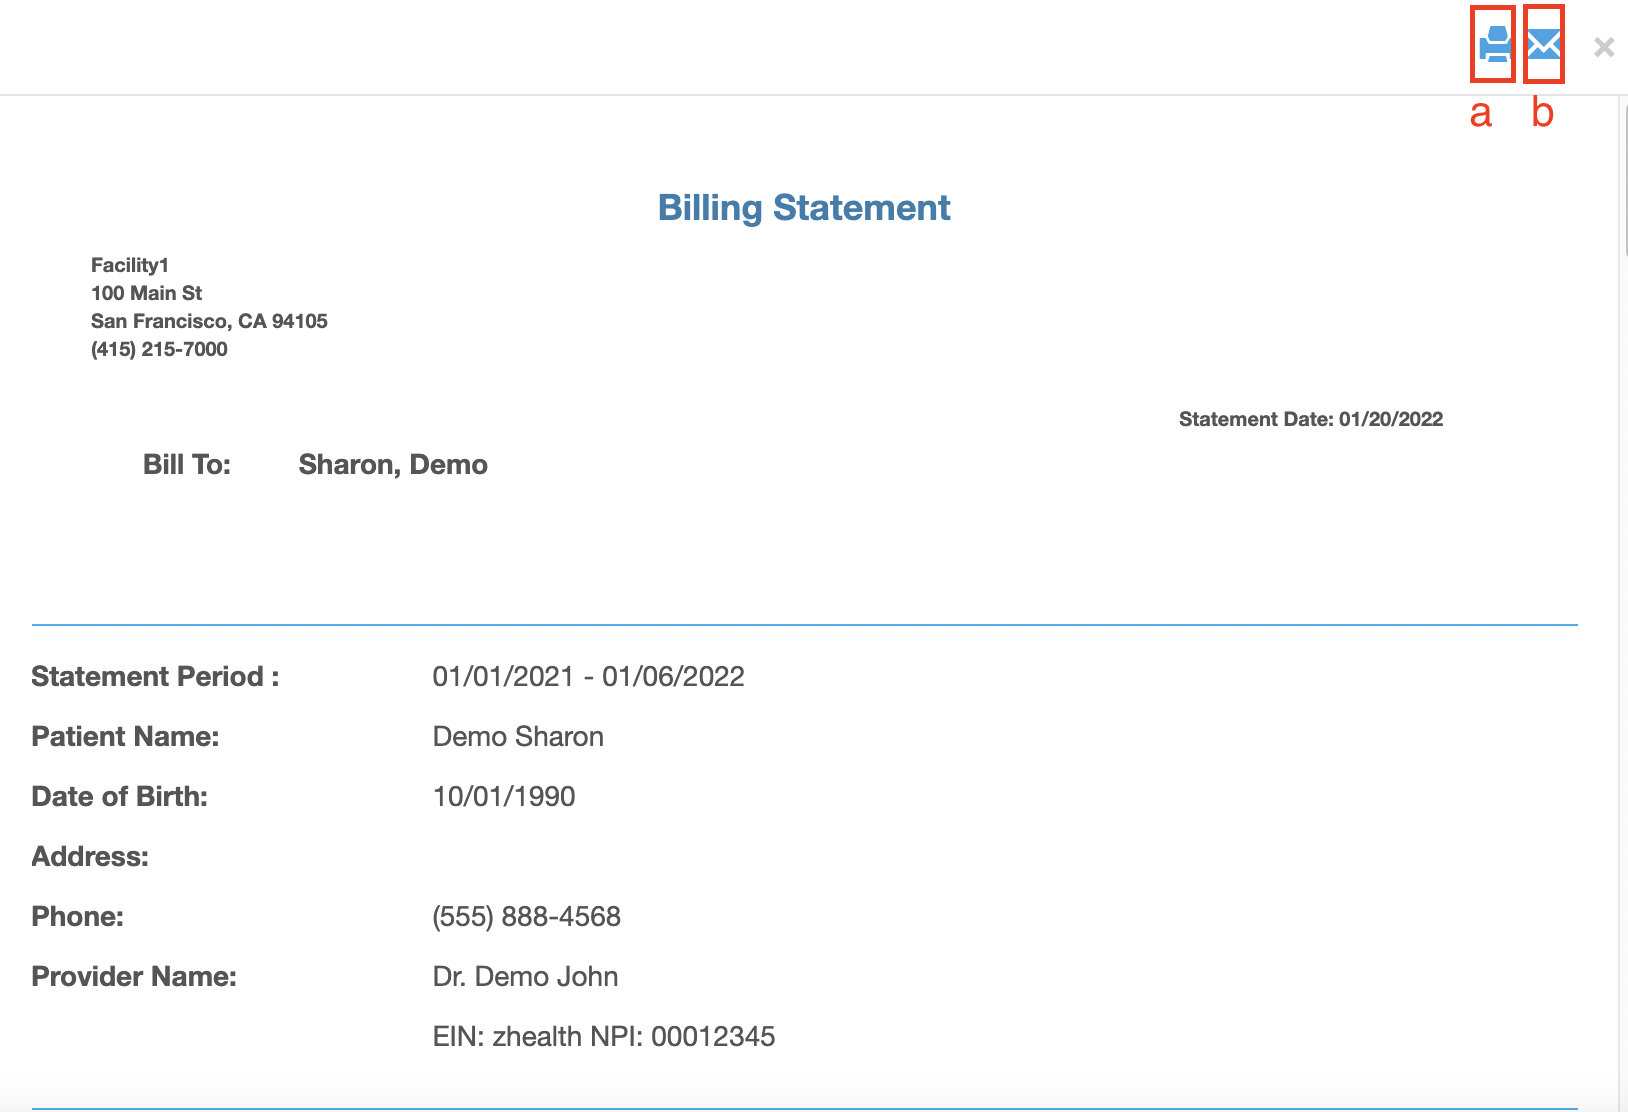The width and height of the screenshot is (1628, 1112).
Task: Click the Statement Date 01/20/2022 text
Action: pos(1310,419)
